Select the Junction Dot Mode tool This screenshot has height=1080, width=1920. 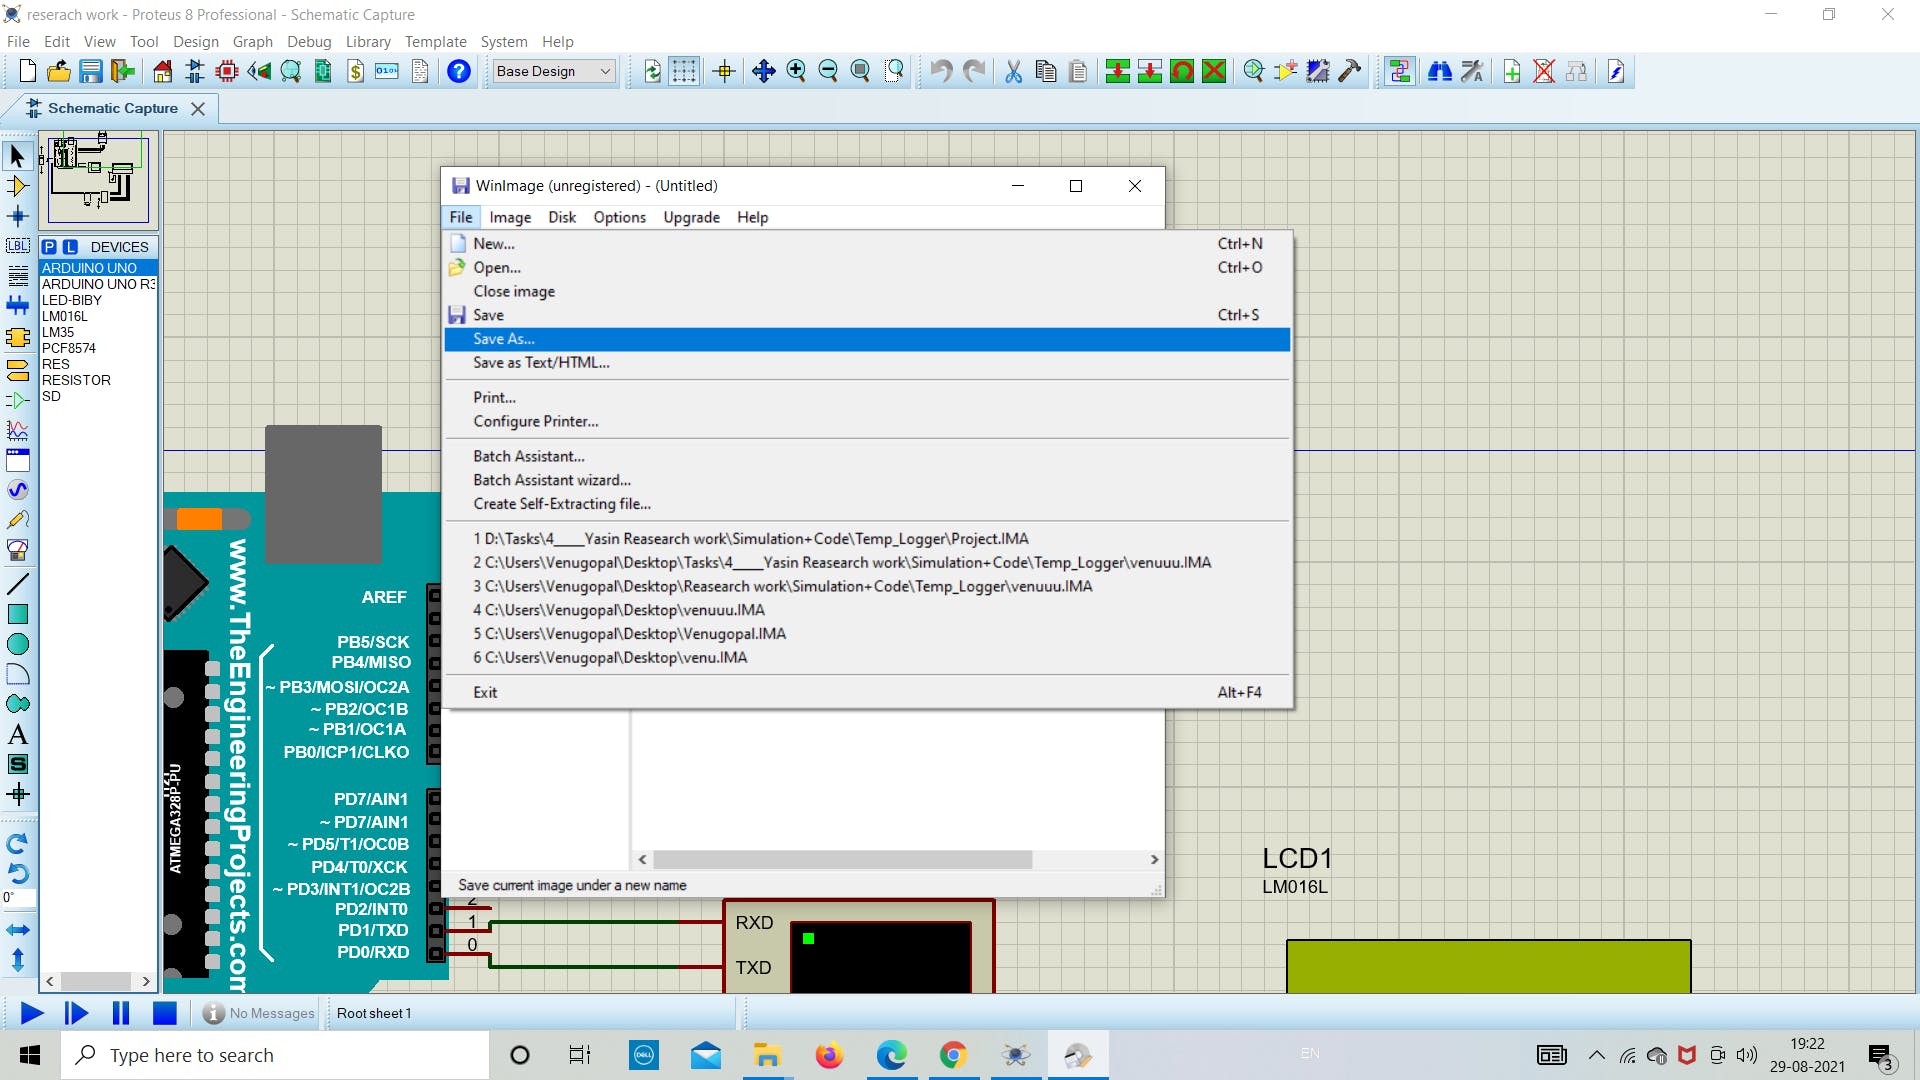pos(17,216)
